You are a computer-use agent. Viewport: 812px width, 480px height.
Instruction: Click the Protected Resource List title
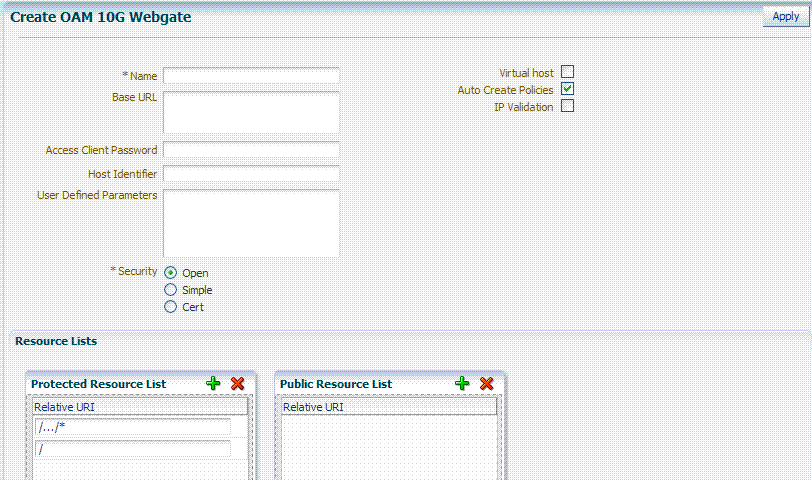pos(98,384)
